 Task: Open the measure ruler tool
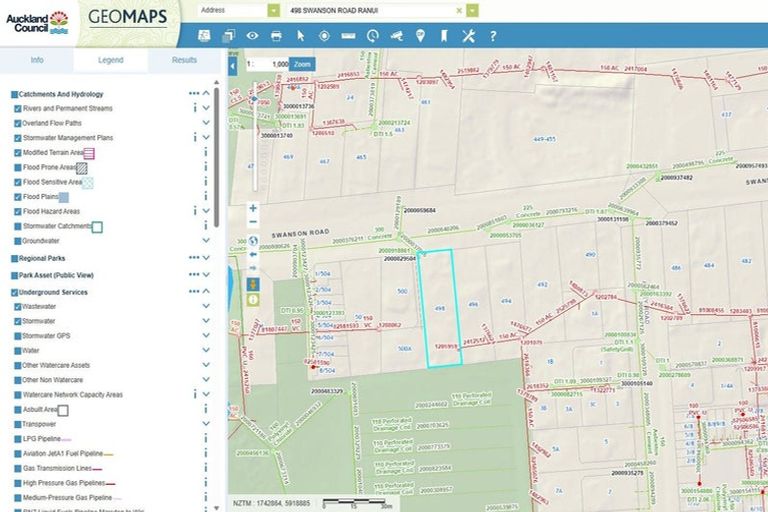coord(348,36)
